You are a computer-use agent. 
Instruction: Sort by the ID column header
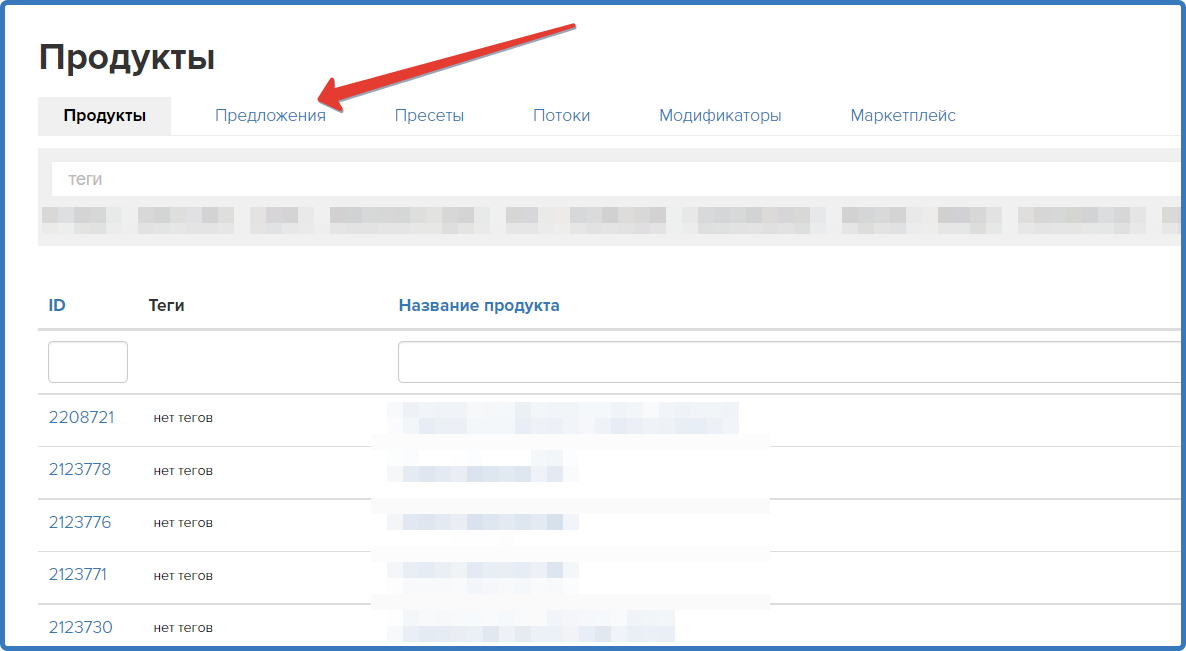[57, 305]
